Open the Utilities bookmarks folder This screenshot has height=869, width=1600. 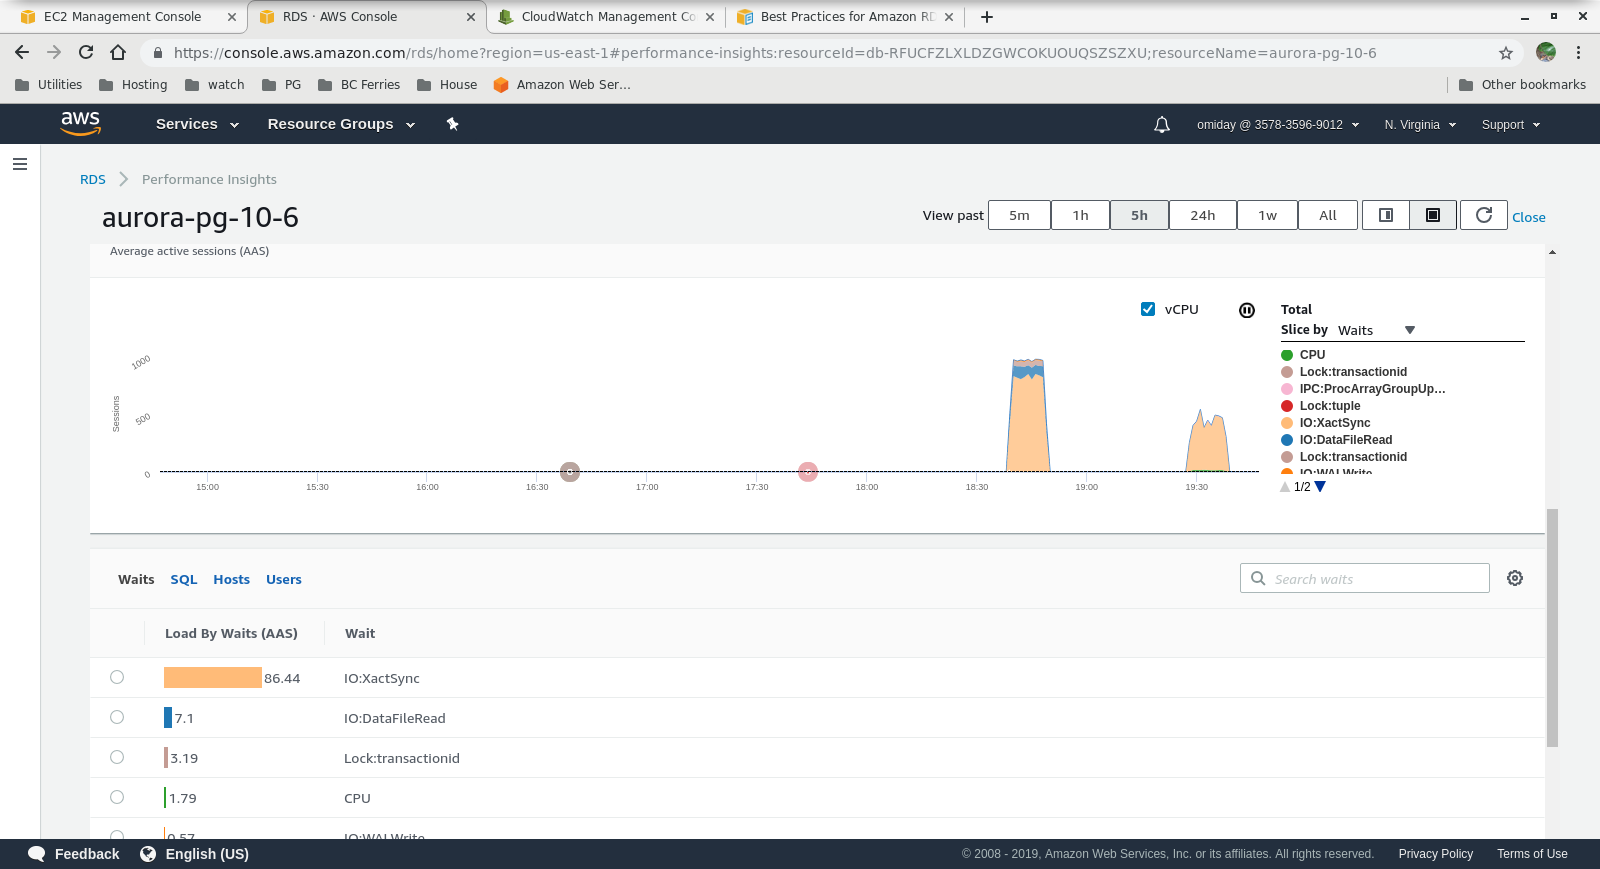49,85
